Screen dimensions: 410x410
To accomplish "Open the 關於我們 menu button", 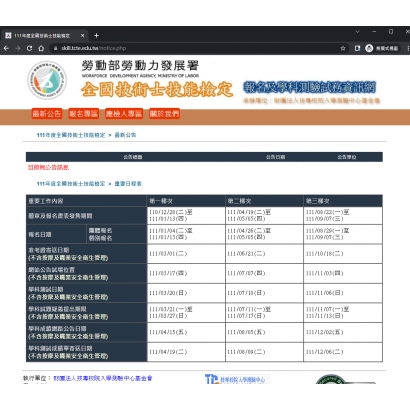I will pos(164,114).
